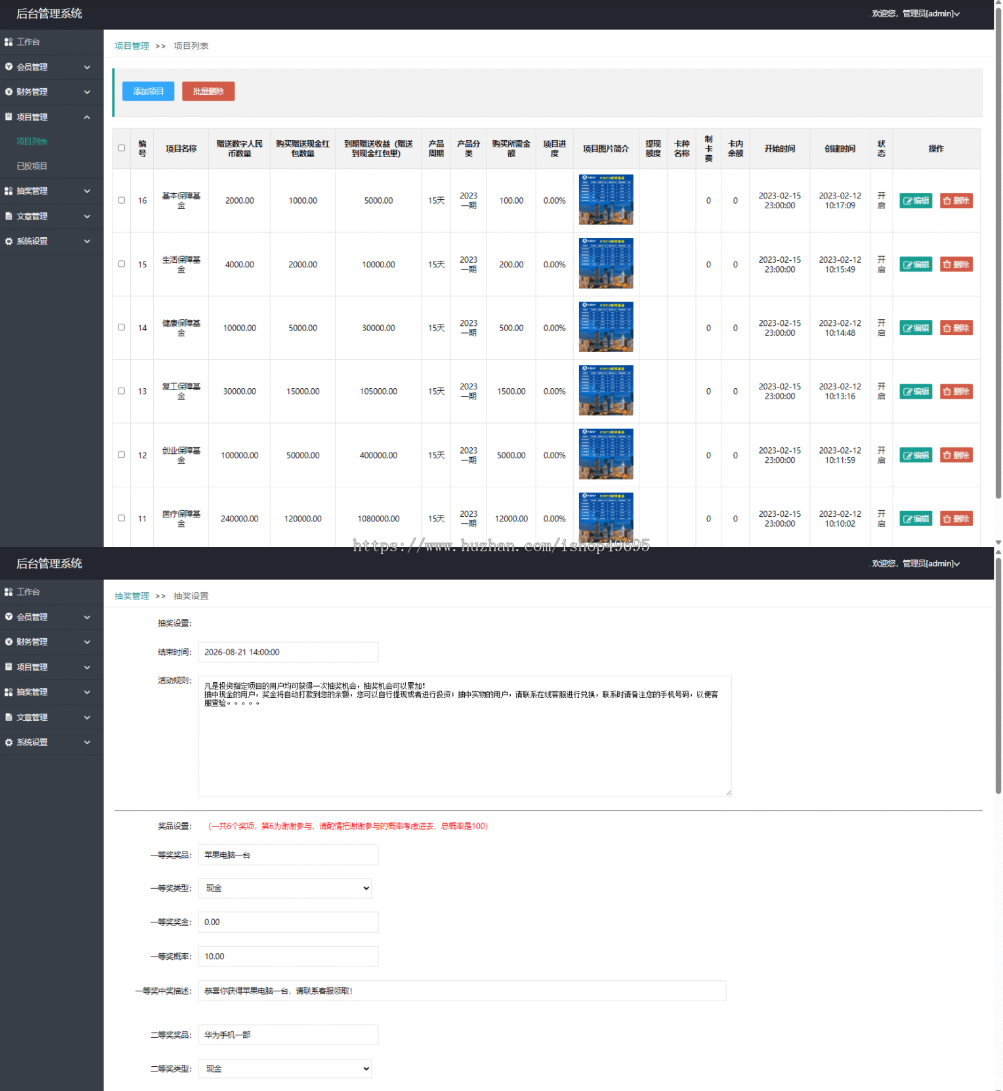Open the 项目列表 submenu item
The width and height of the screenshot is (1003, 1091).
32,141
